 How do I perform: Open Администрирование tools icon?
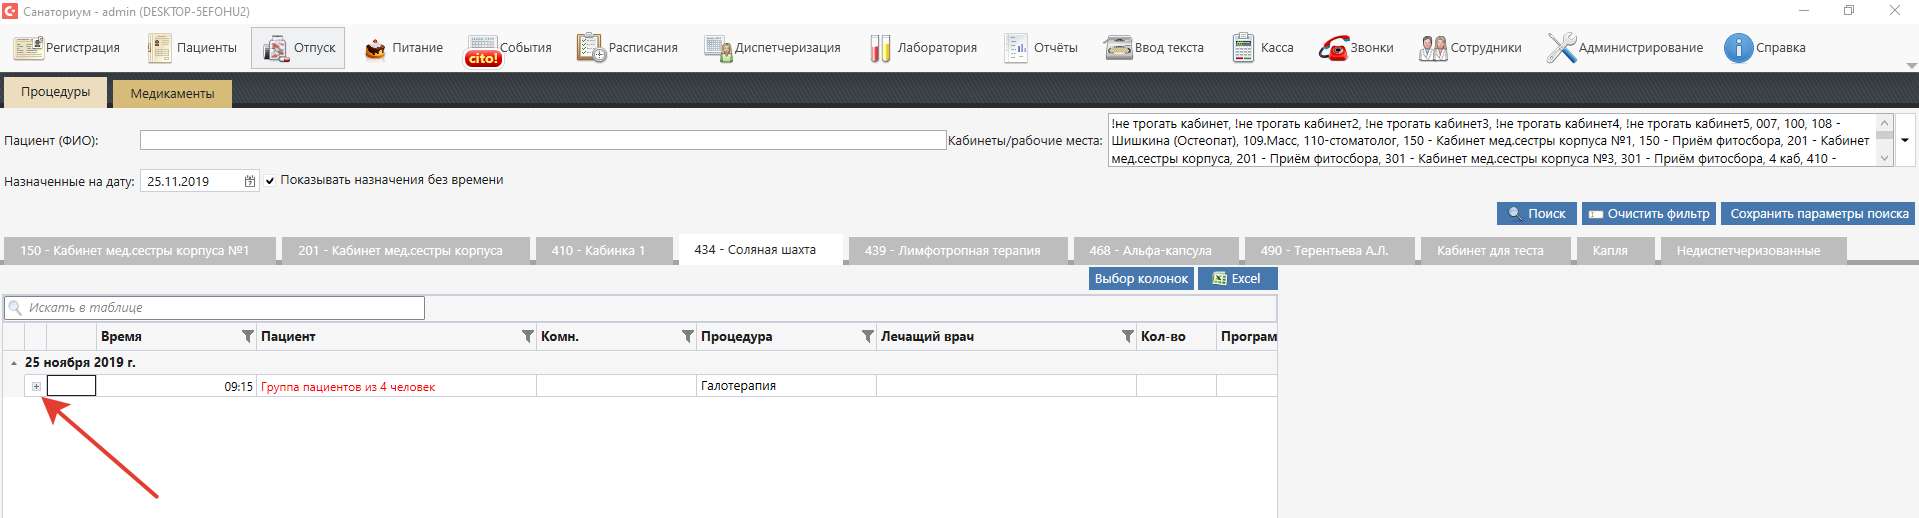point(1561,48)
